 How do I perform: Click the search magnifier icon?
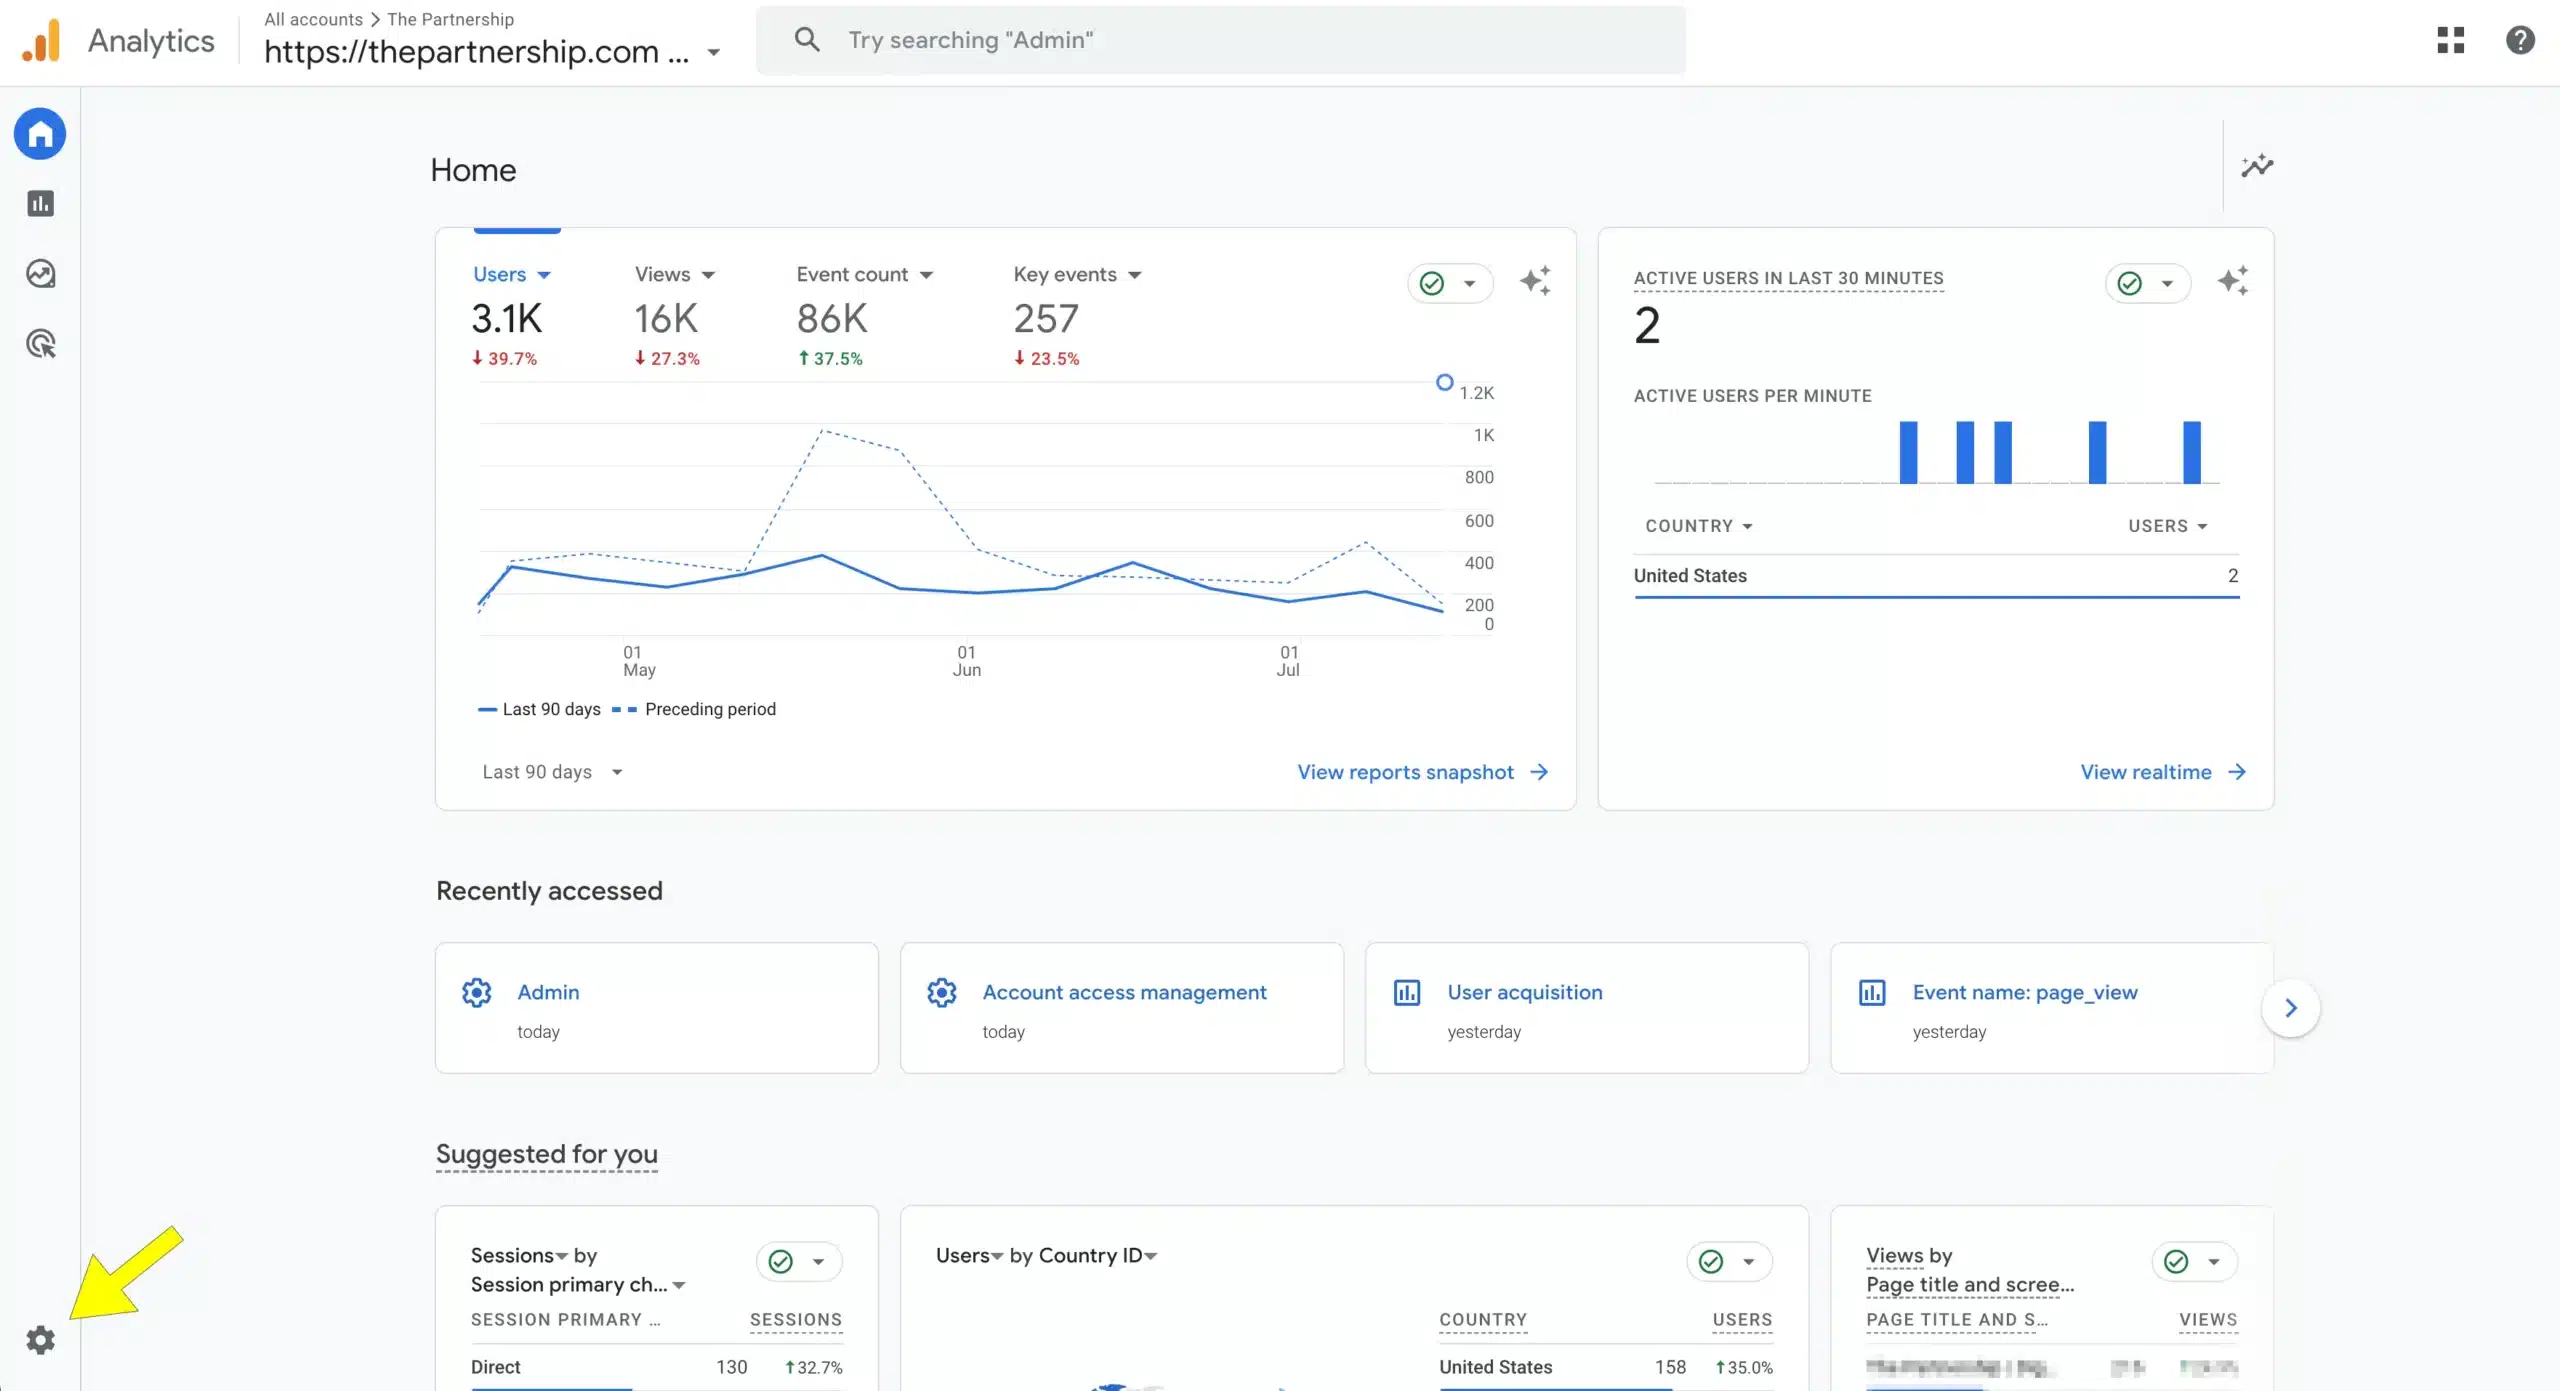coord(807,40)
